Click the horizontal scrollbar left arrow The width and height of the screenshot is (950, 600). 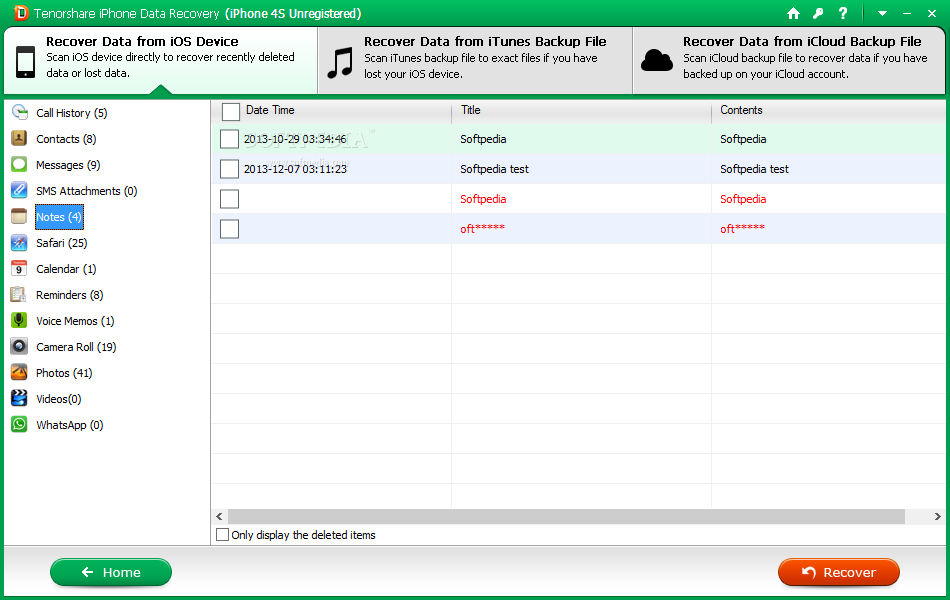219,516
